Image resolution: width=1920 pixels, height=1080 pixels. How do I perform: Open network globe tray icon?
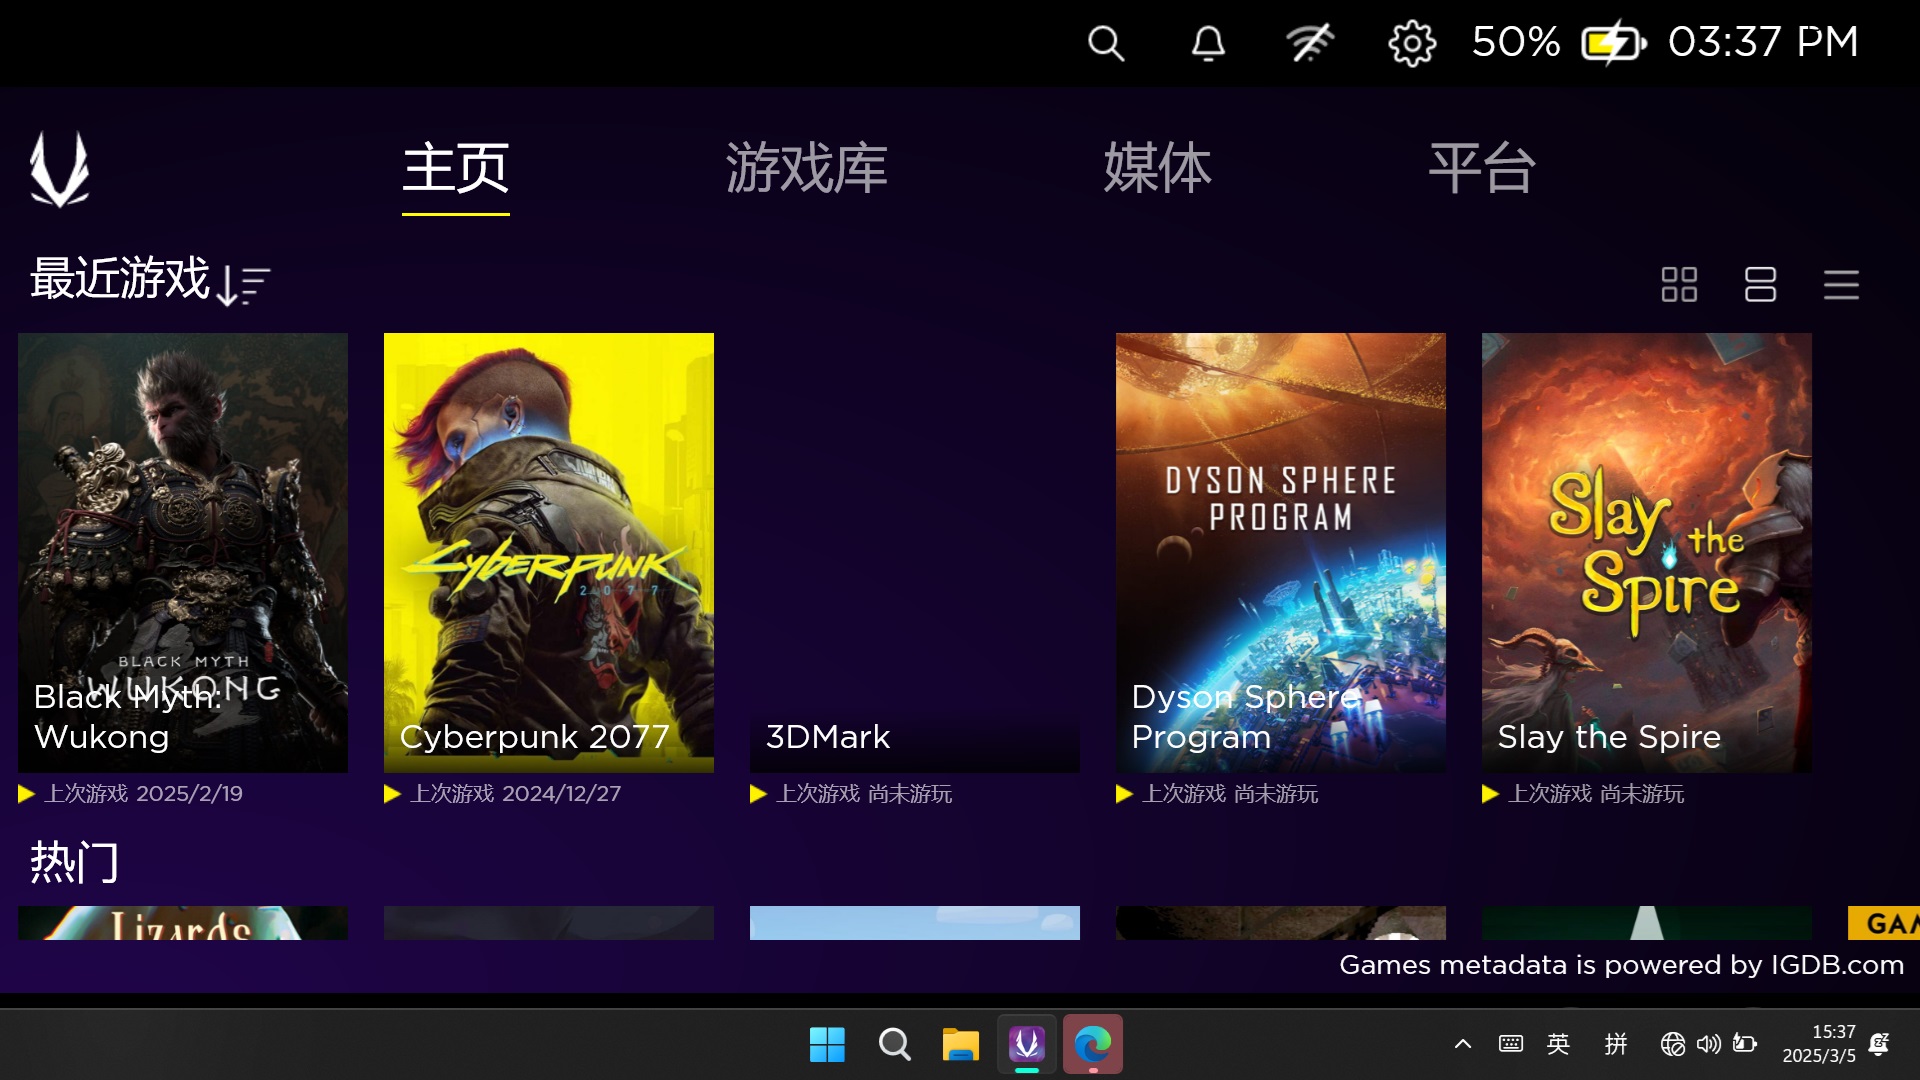(x=1672, y=1044)
